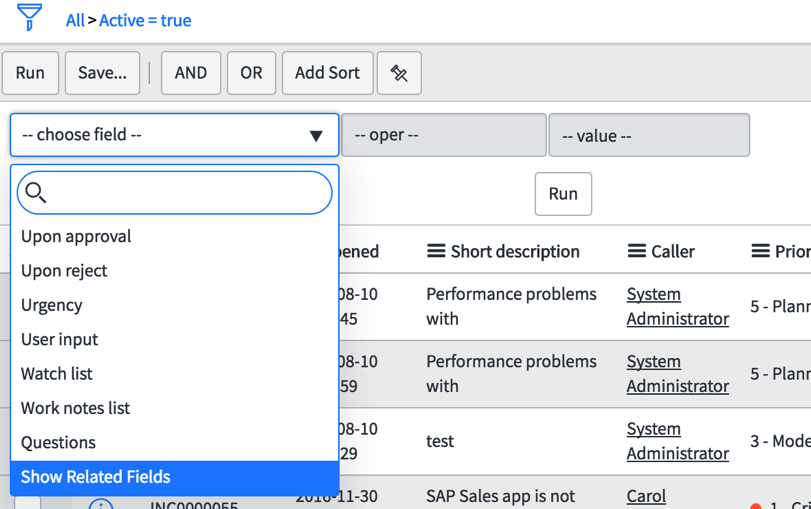Click the magnifier icon in field search

click(36, 193)
